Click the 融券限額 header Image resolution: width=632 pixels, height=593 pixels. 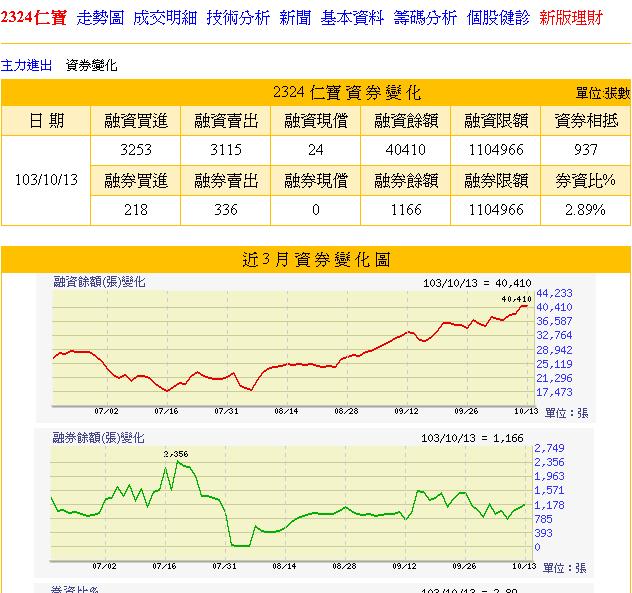[x=496, y=181]
